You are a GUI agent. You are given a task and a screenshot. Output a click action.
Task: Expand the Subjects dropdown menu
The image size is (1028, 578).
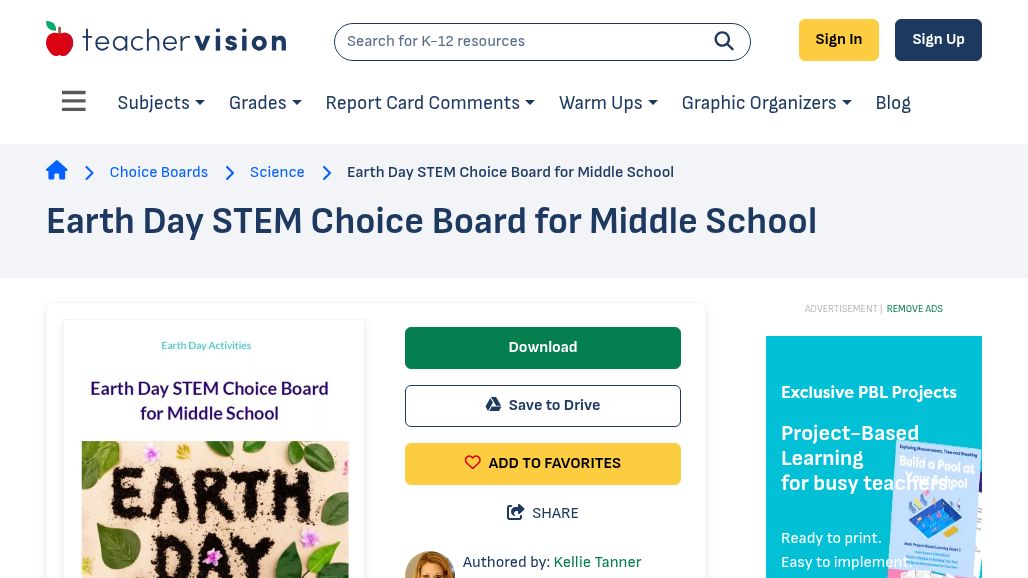[x=161, y=103]
